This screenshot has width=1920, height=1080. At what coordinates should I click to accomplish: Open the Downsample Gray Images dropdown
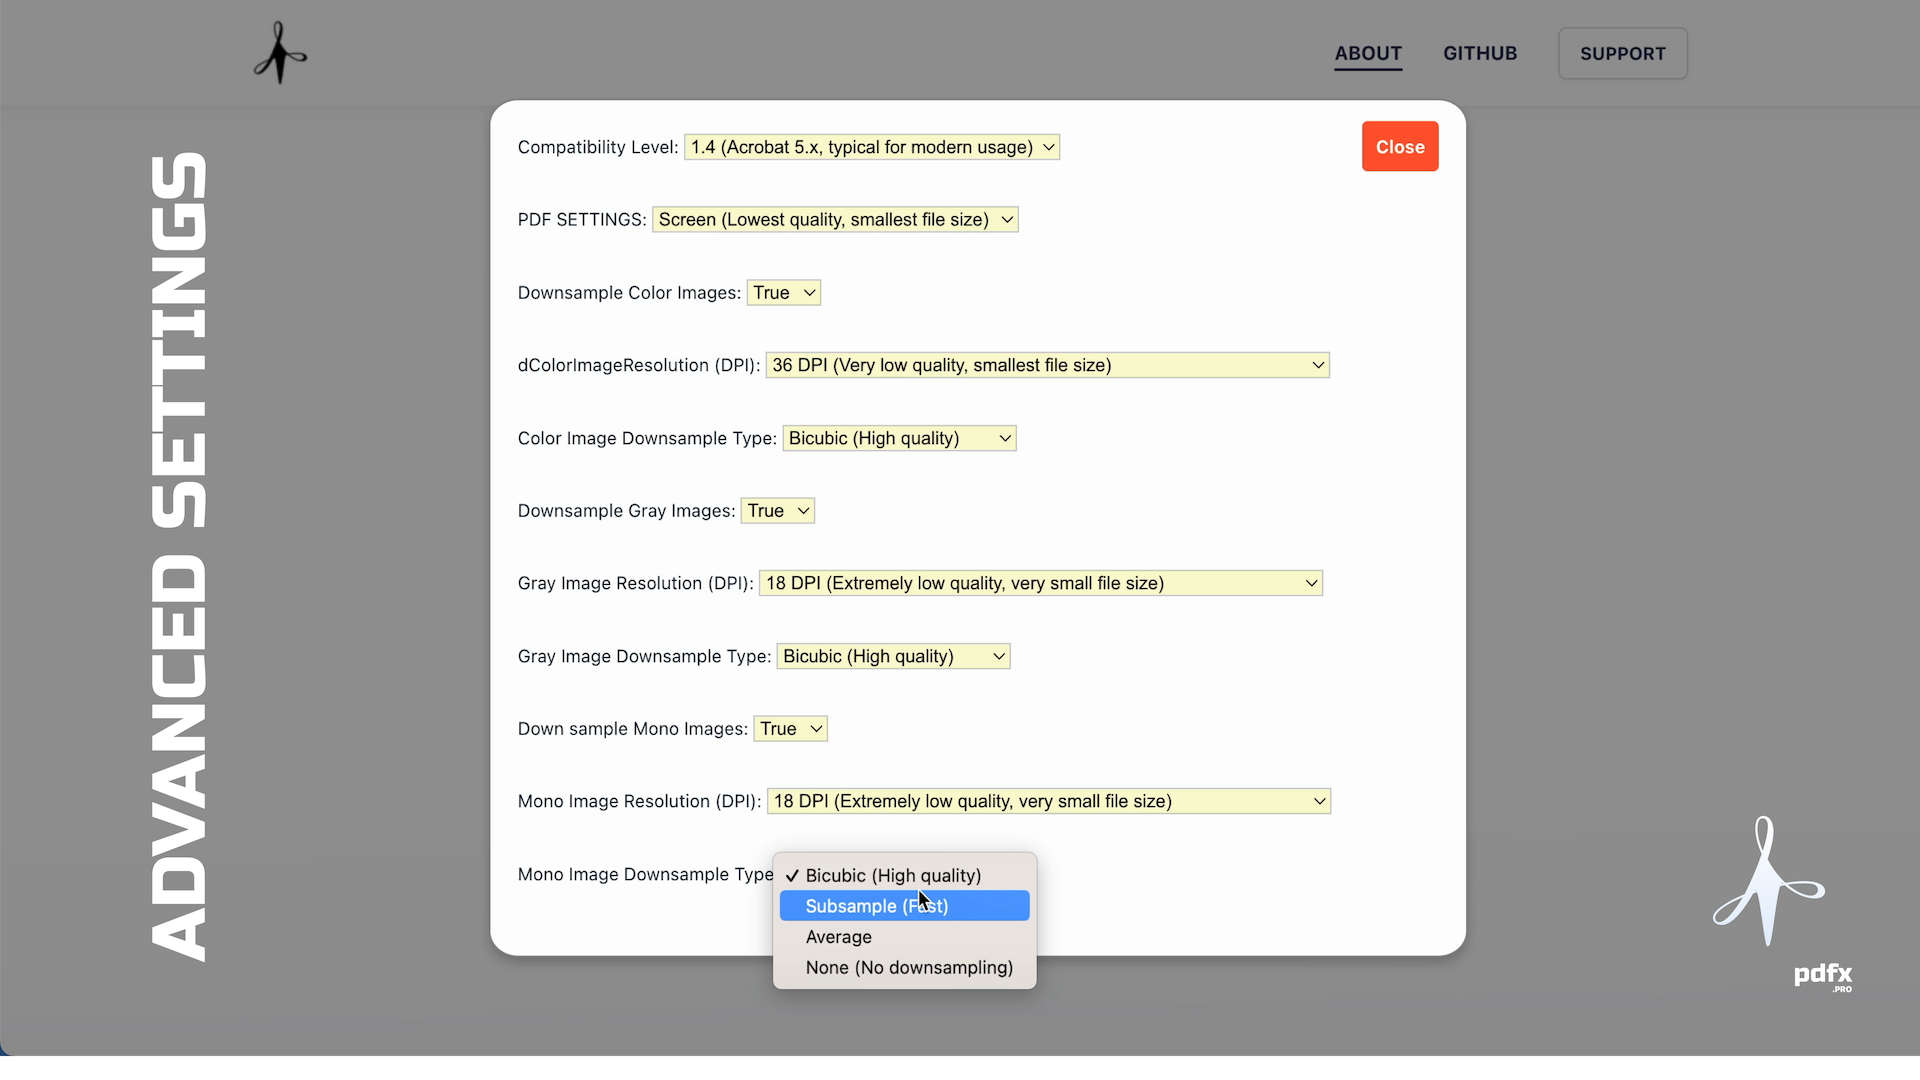[778, 511]
